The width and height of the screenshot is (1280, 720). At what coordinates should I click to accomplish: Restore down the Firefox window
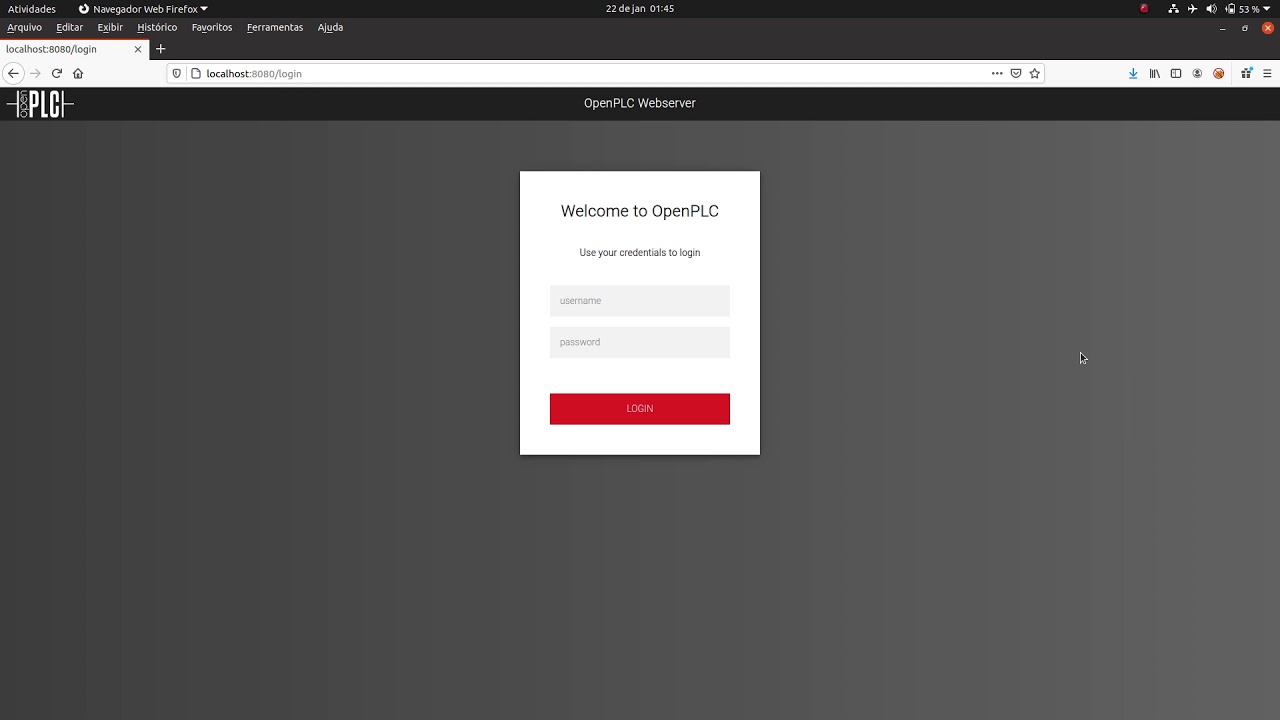coord(1245,28)
